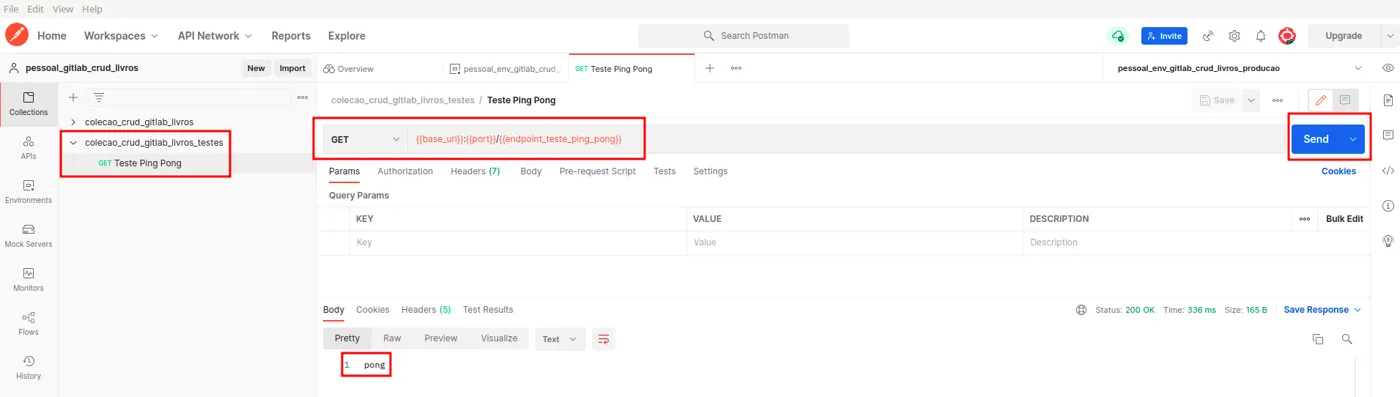Viewport: 1400px width, 397px height.
Task: Open the code snippet icon
Action: pyautogui.click(x=1388, y=171)
